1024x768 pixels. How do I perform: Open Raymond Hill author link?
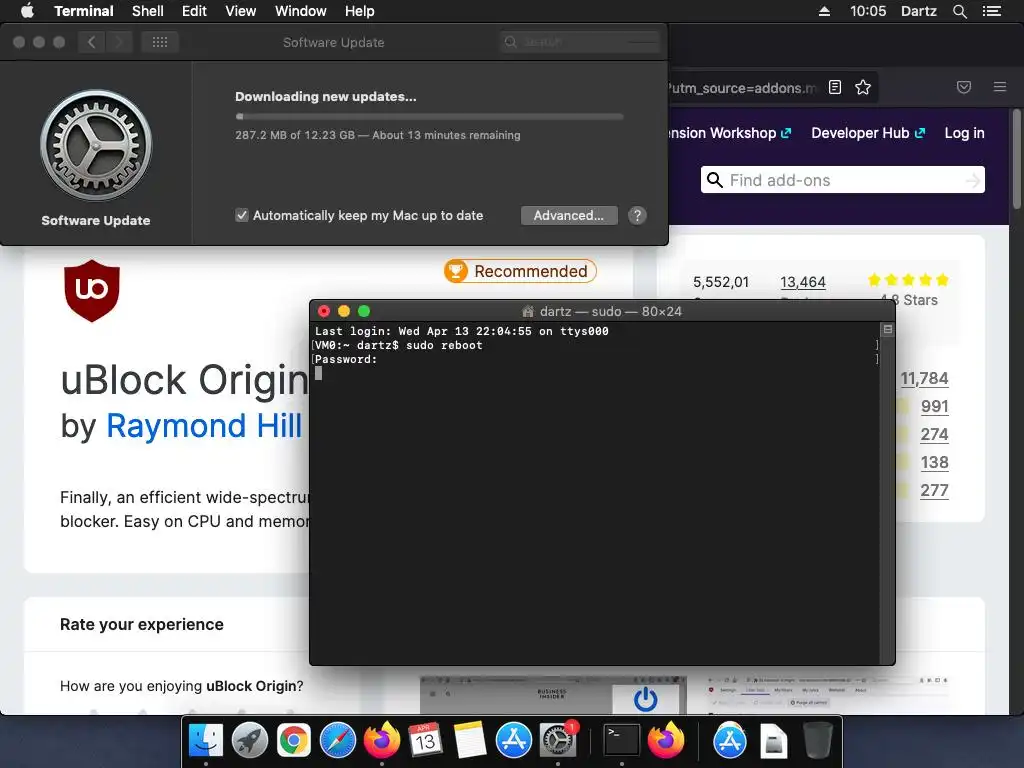[204, 426]
